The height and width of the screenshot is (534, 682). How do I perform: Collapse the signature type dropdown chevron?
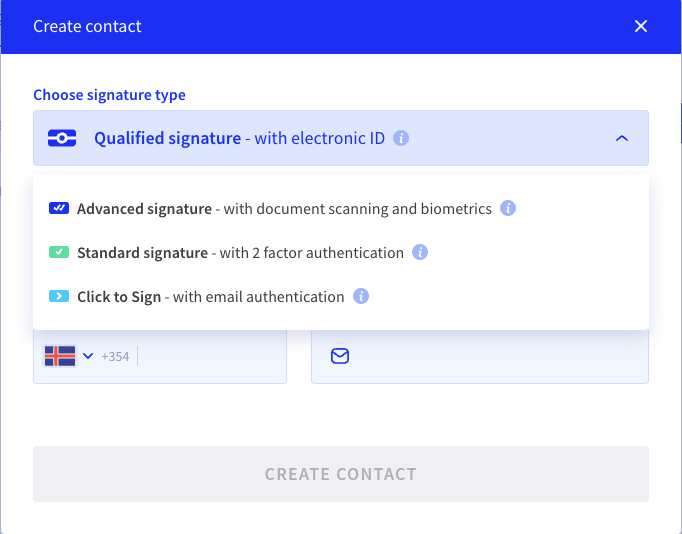click(x=622, y=138)
